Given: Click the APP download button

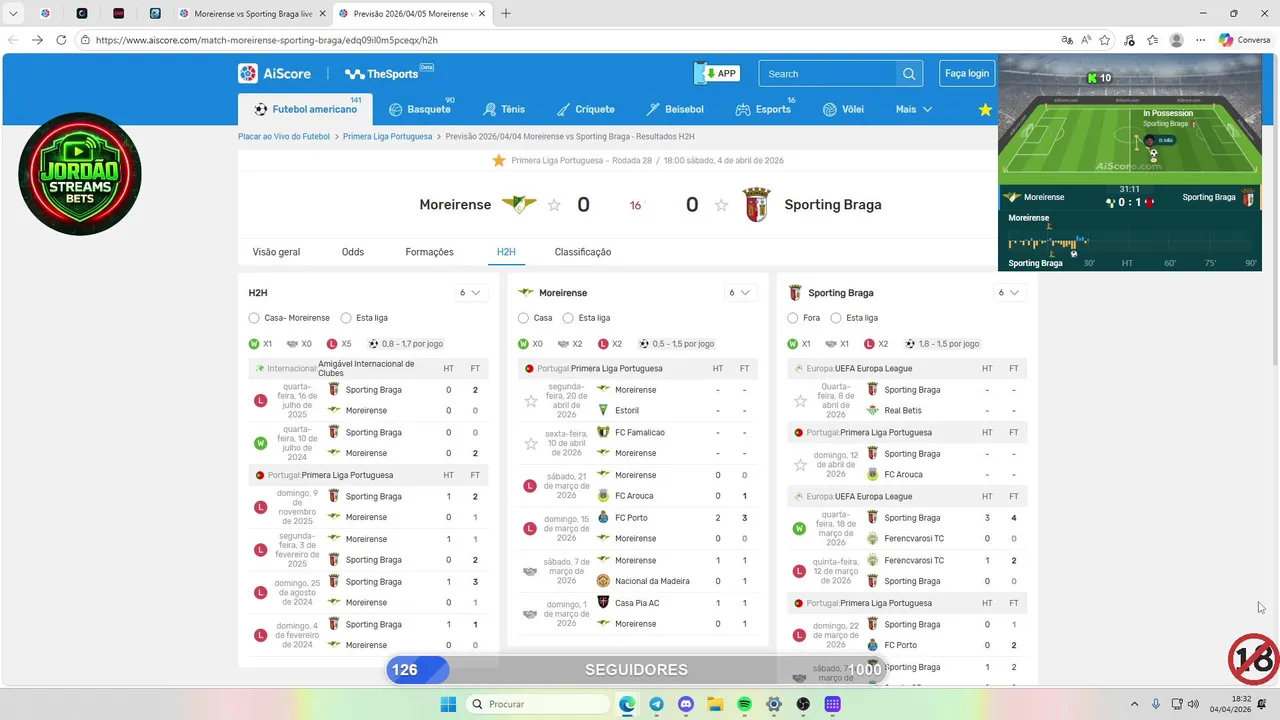Looking at the screenshot, I should click(716, 73).
